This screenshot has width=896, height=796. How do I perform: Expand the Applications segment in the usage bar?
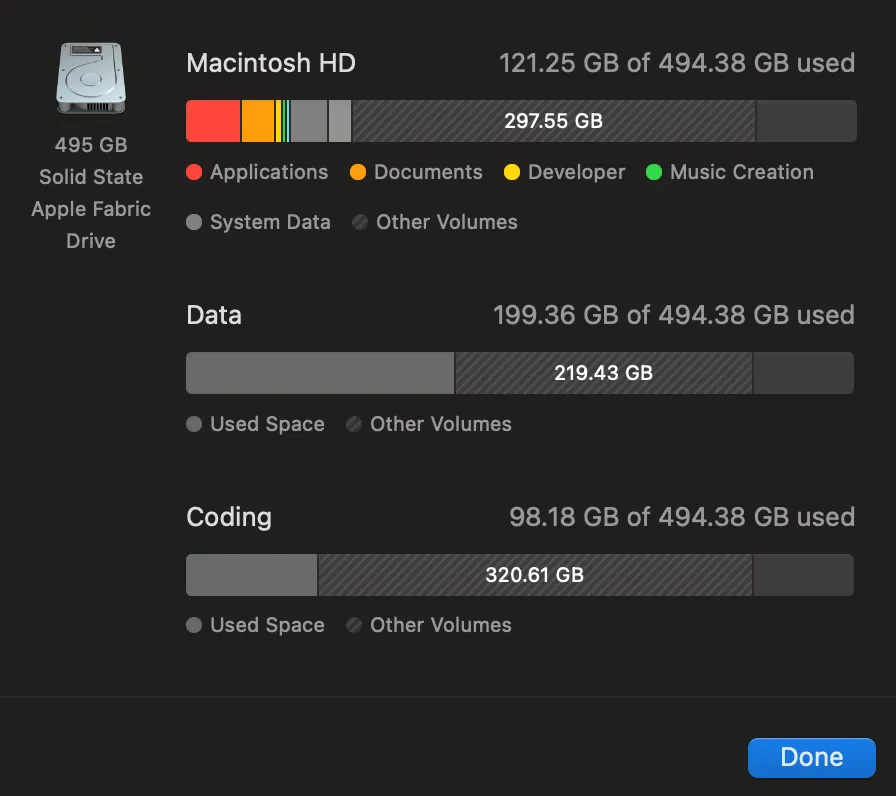tap(211, 120)
